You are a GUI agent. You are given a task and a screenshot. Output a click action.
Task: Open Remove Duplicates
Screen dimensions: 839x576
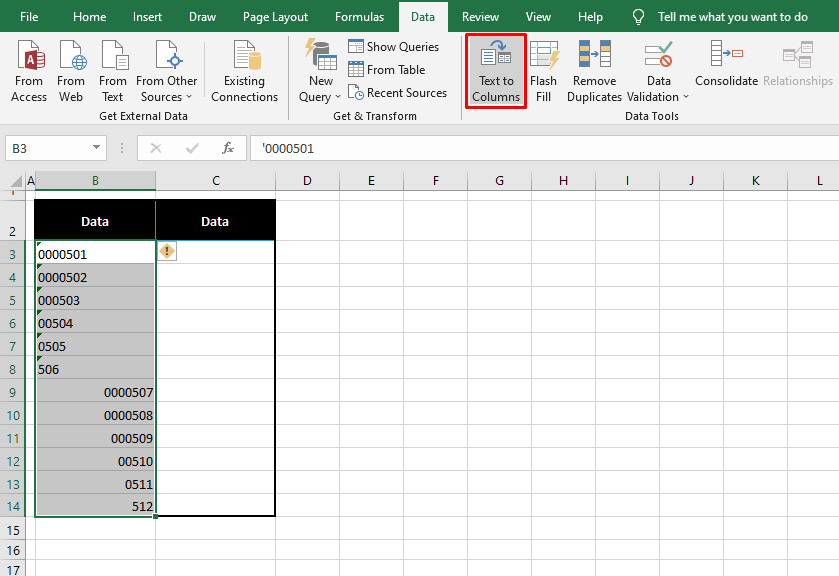[594, 71]
